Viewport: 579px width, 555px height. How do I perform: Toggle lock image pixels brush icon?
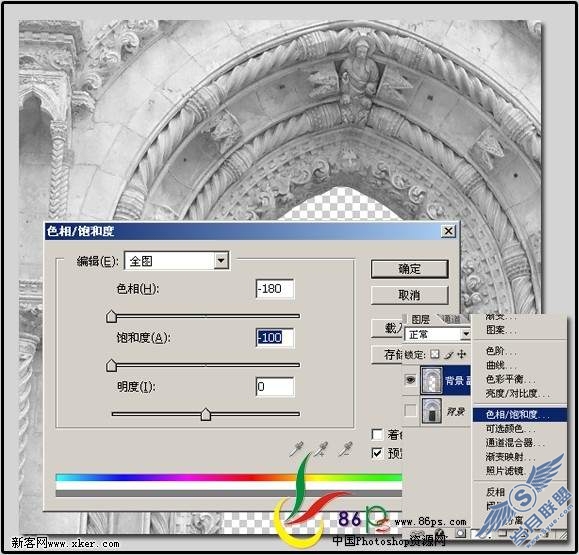[448, 354]
